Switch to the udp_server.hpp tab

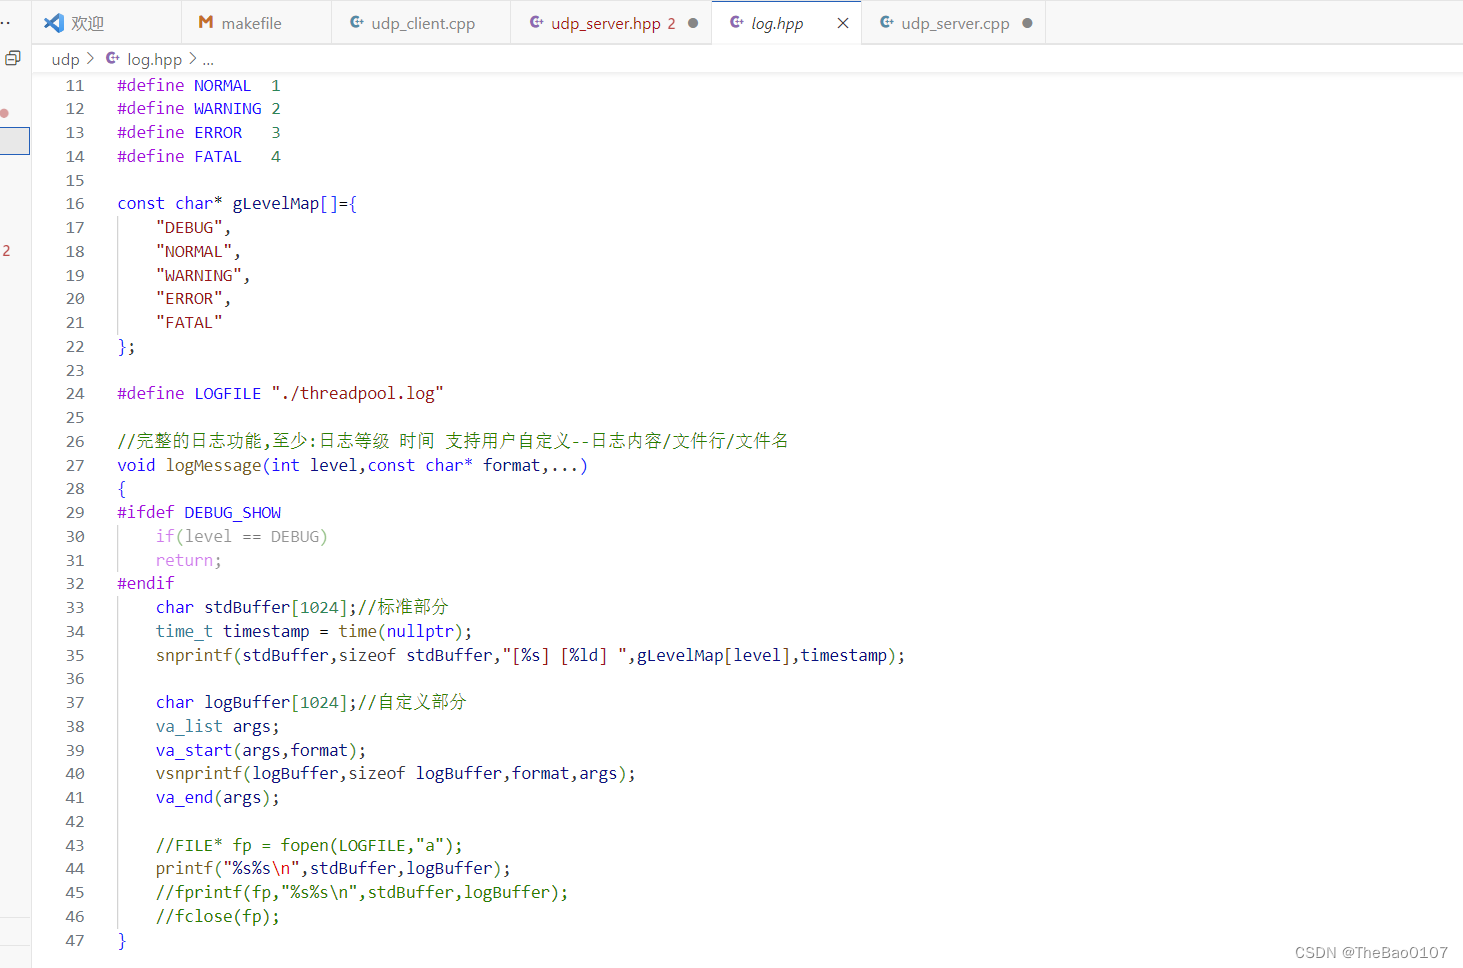click(611, 23)
